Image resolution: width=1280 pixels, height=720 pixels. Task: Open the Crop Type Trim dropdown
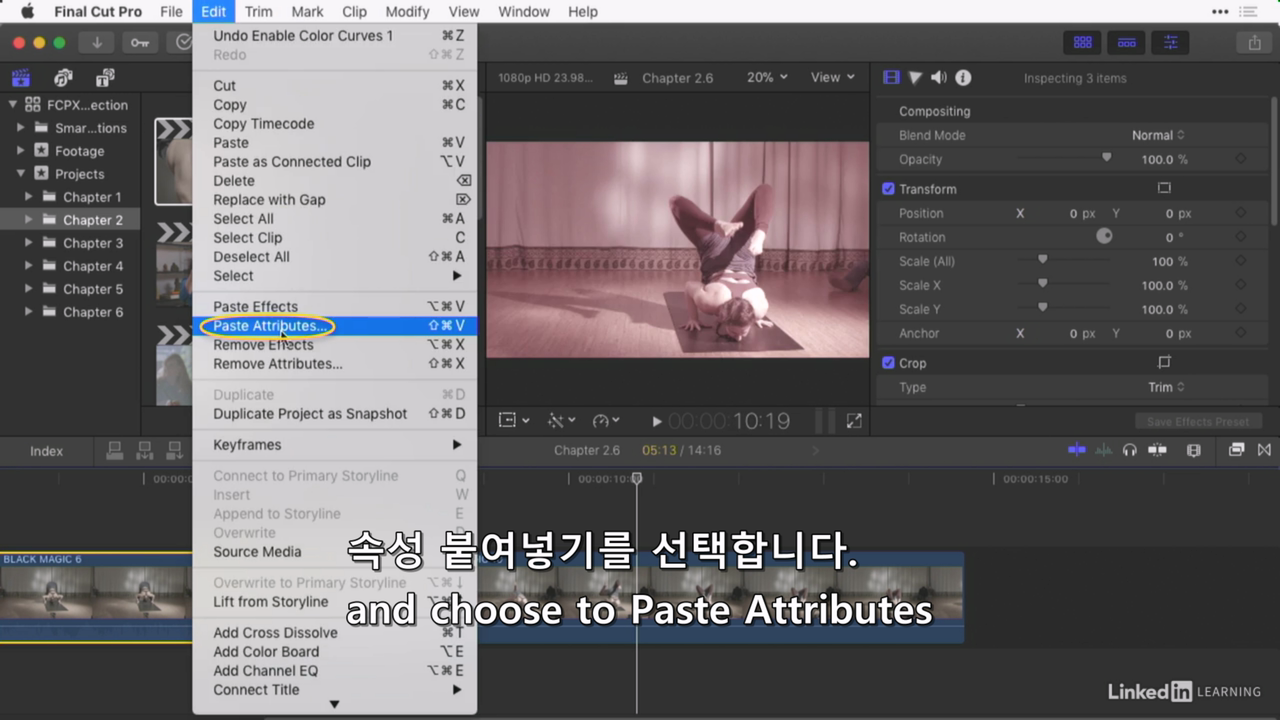pos(1166,387)
